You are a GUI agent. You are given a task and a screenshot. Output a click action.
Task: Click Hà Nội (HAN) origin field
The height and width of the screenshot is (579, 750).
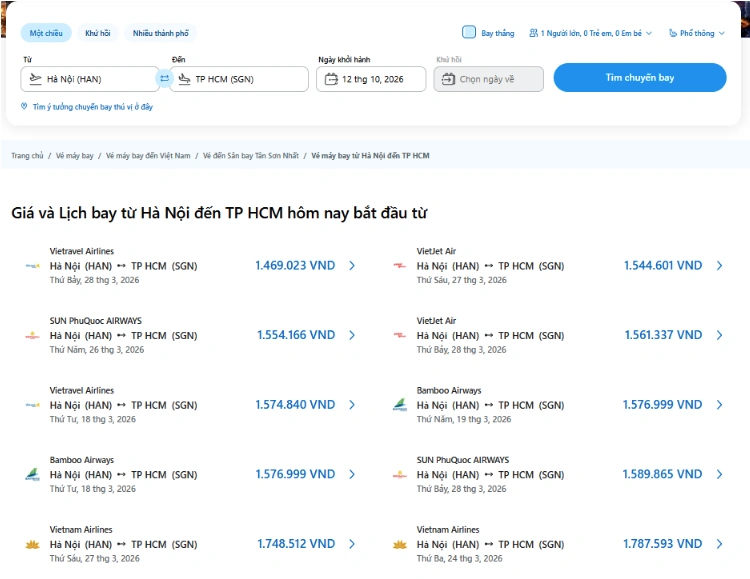pyautogui.click(x=90, y=79)
